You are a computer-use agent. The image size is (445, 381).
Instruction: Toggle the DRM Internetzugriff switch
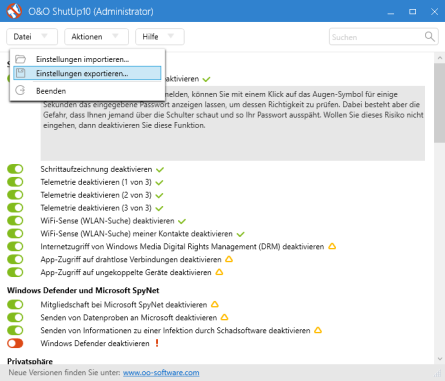point(15,246)
